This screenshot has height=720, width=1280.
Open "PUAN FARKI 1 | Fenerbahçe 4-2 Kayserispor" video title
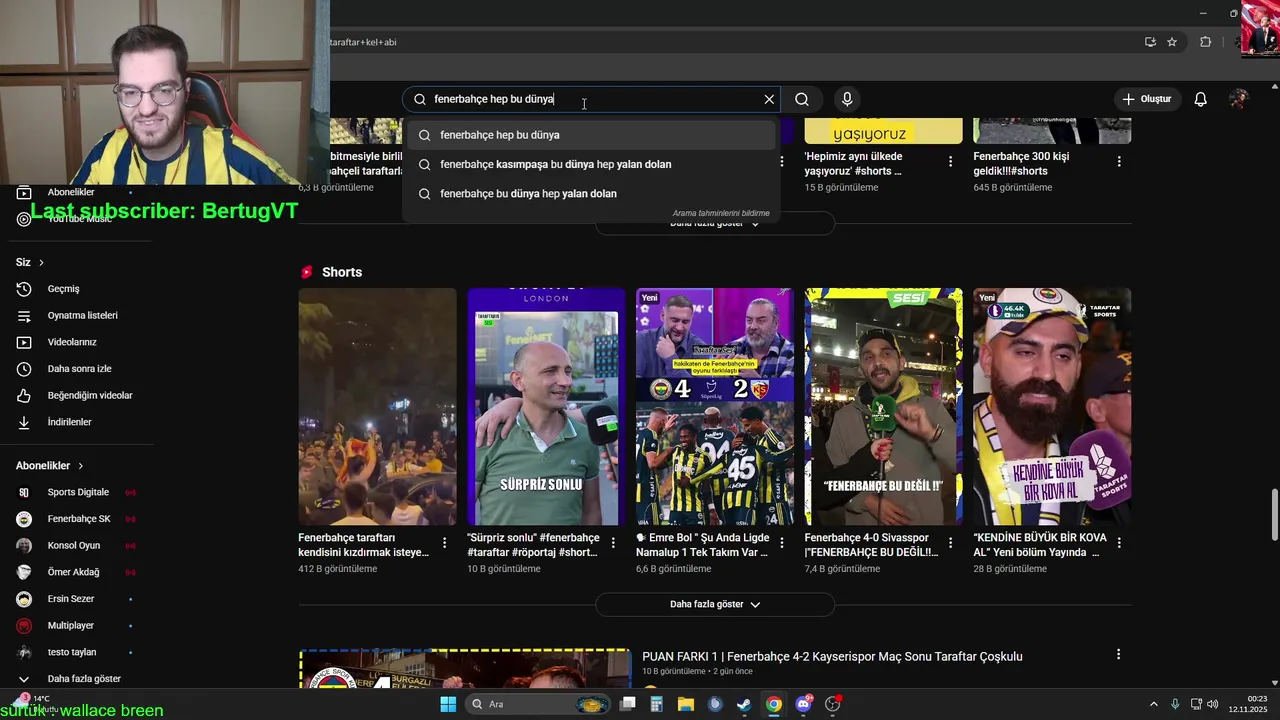[x=832, y=657]
